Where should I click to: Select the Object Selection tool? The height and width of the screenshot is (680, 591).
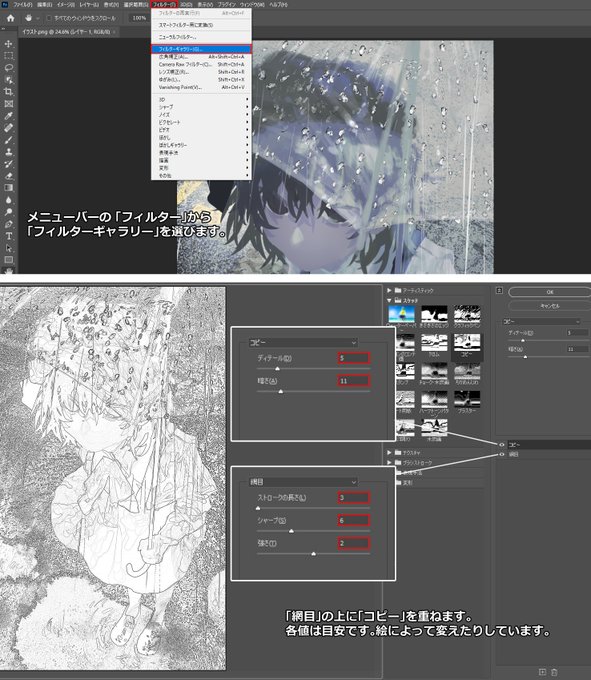(8, 80)
